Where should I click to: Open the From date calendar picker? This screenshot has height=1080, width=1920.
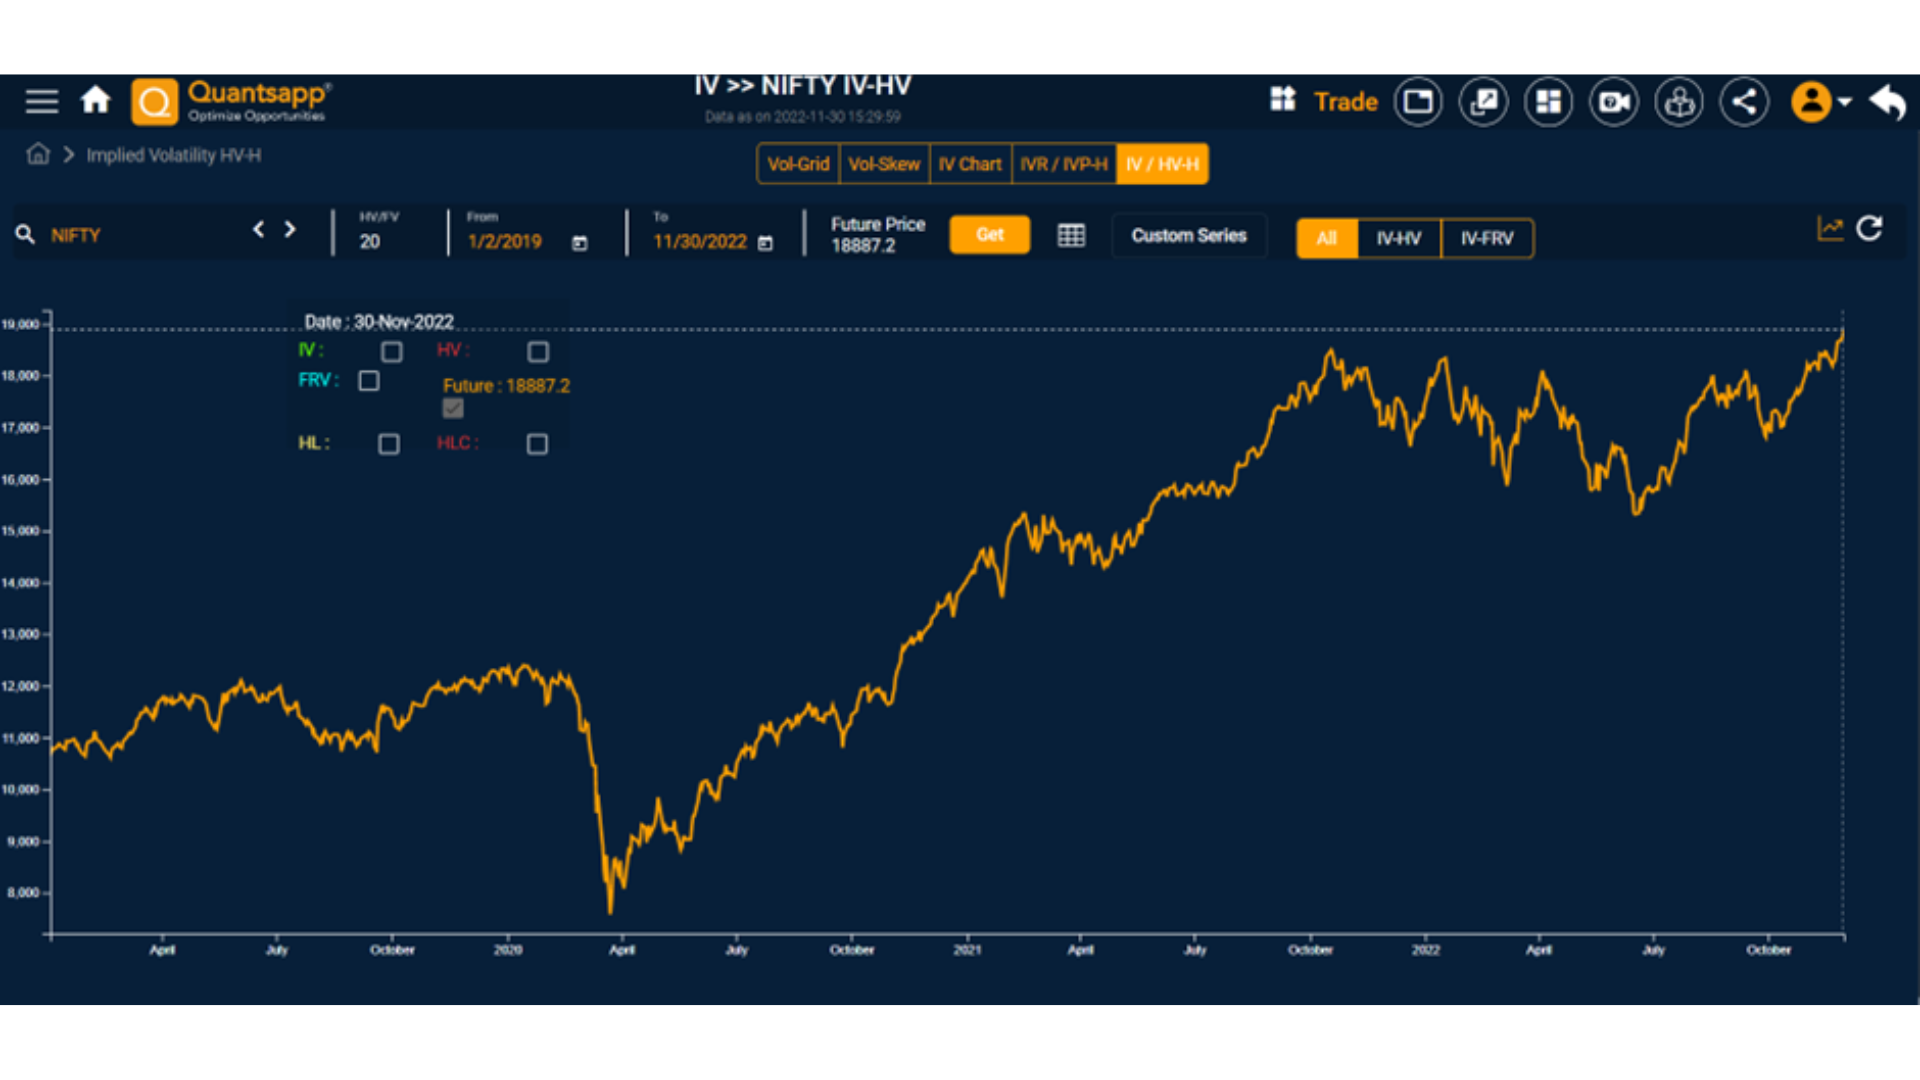click(579, 243)
